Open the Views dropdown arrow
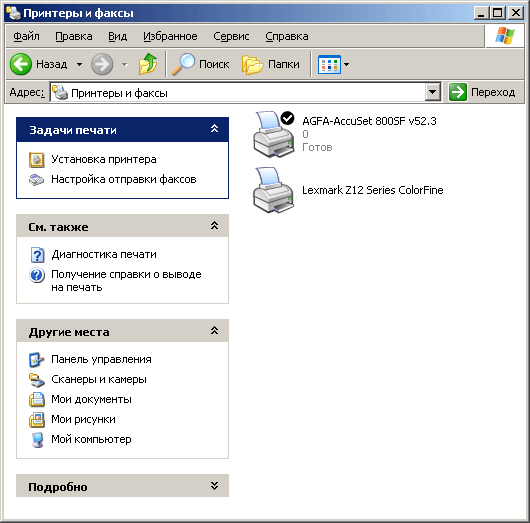Viewport: 530px width, 523px height. pyautogui.click(x=346, y=64)
